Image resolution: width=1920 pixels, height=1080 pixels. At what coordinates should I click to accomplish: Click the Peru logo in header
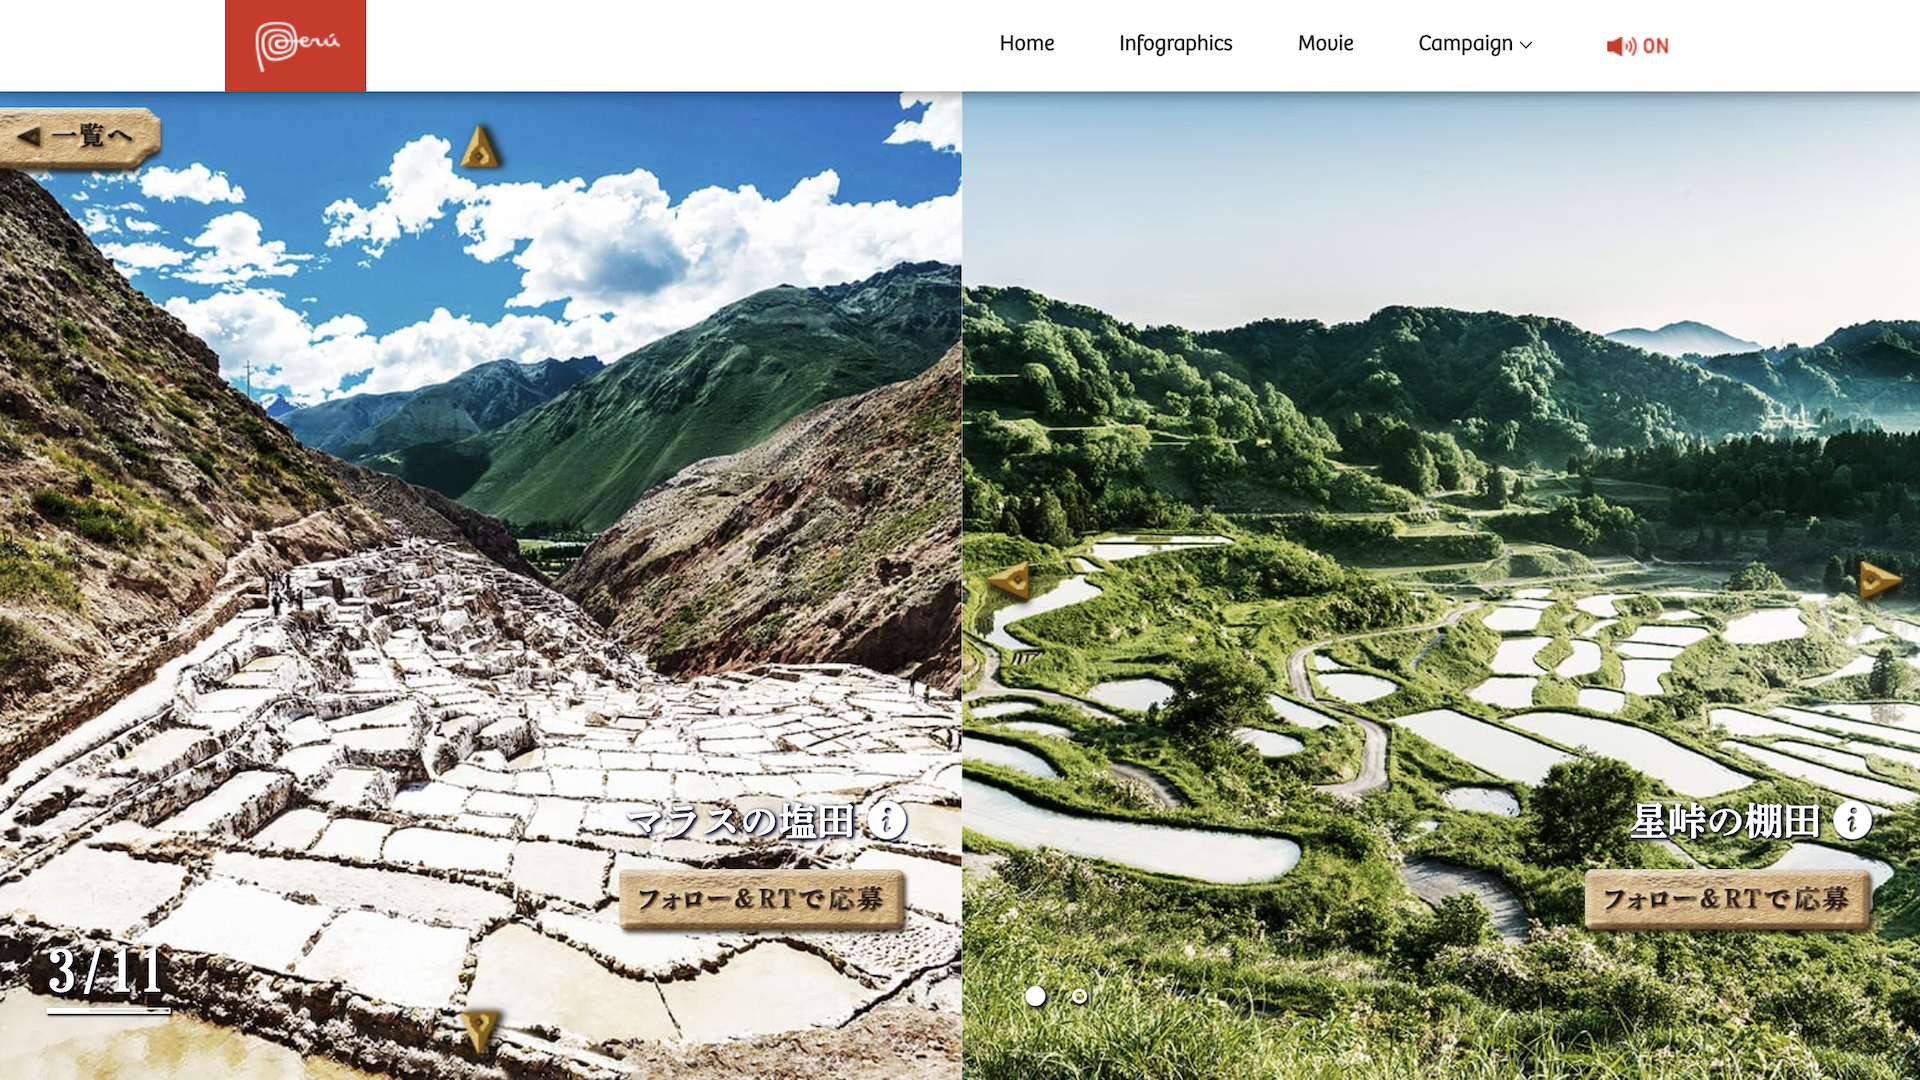[x=295, y=46]
